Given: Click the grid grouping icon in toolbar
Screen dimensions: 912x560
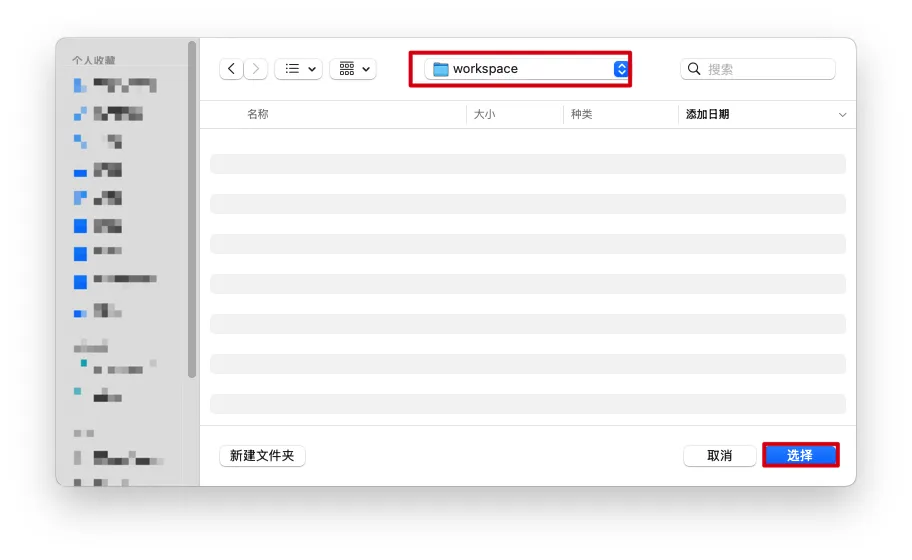Looking at the screenshot, I should click(x=347, y=69).
